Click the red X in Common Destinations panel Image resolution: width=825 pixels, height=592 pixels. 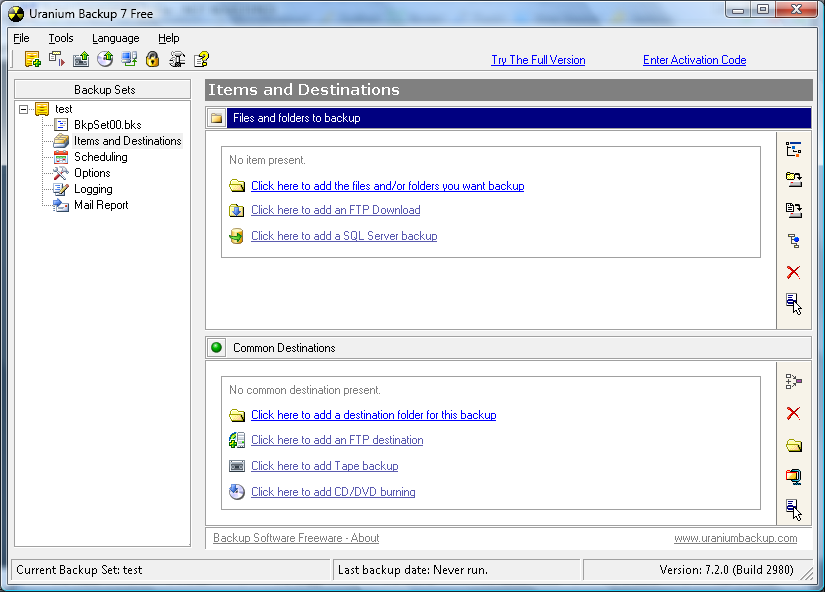(x=793, y=414)
